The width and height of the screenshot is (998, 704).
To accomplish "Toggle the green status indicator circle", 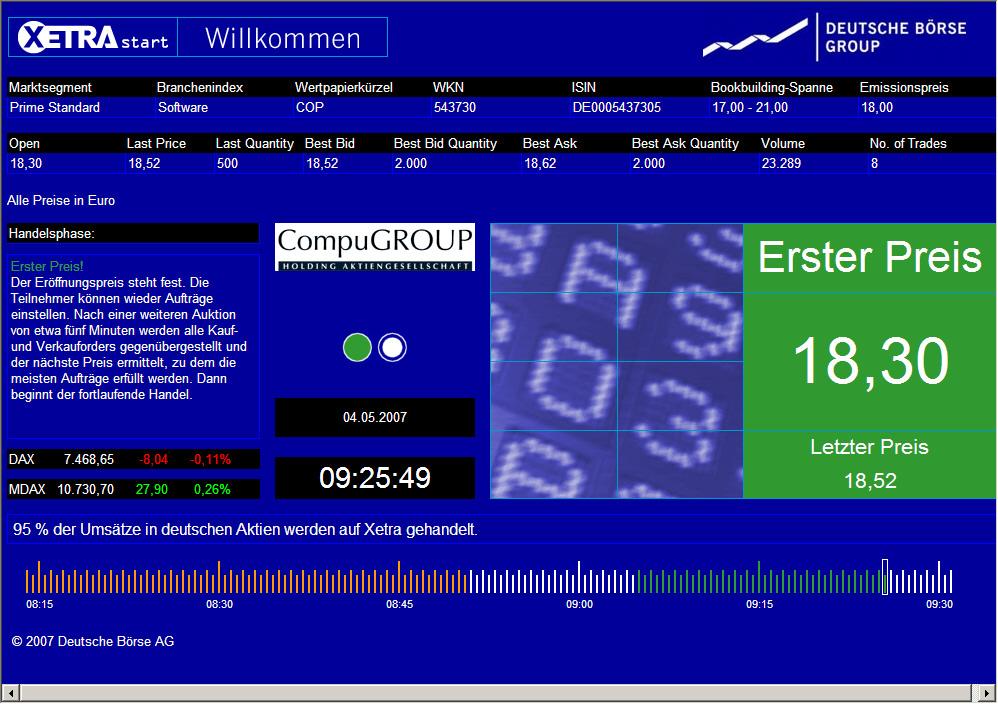I will pos(357,347).
